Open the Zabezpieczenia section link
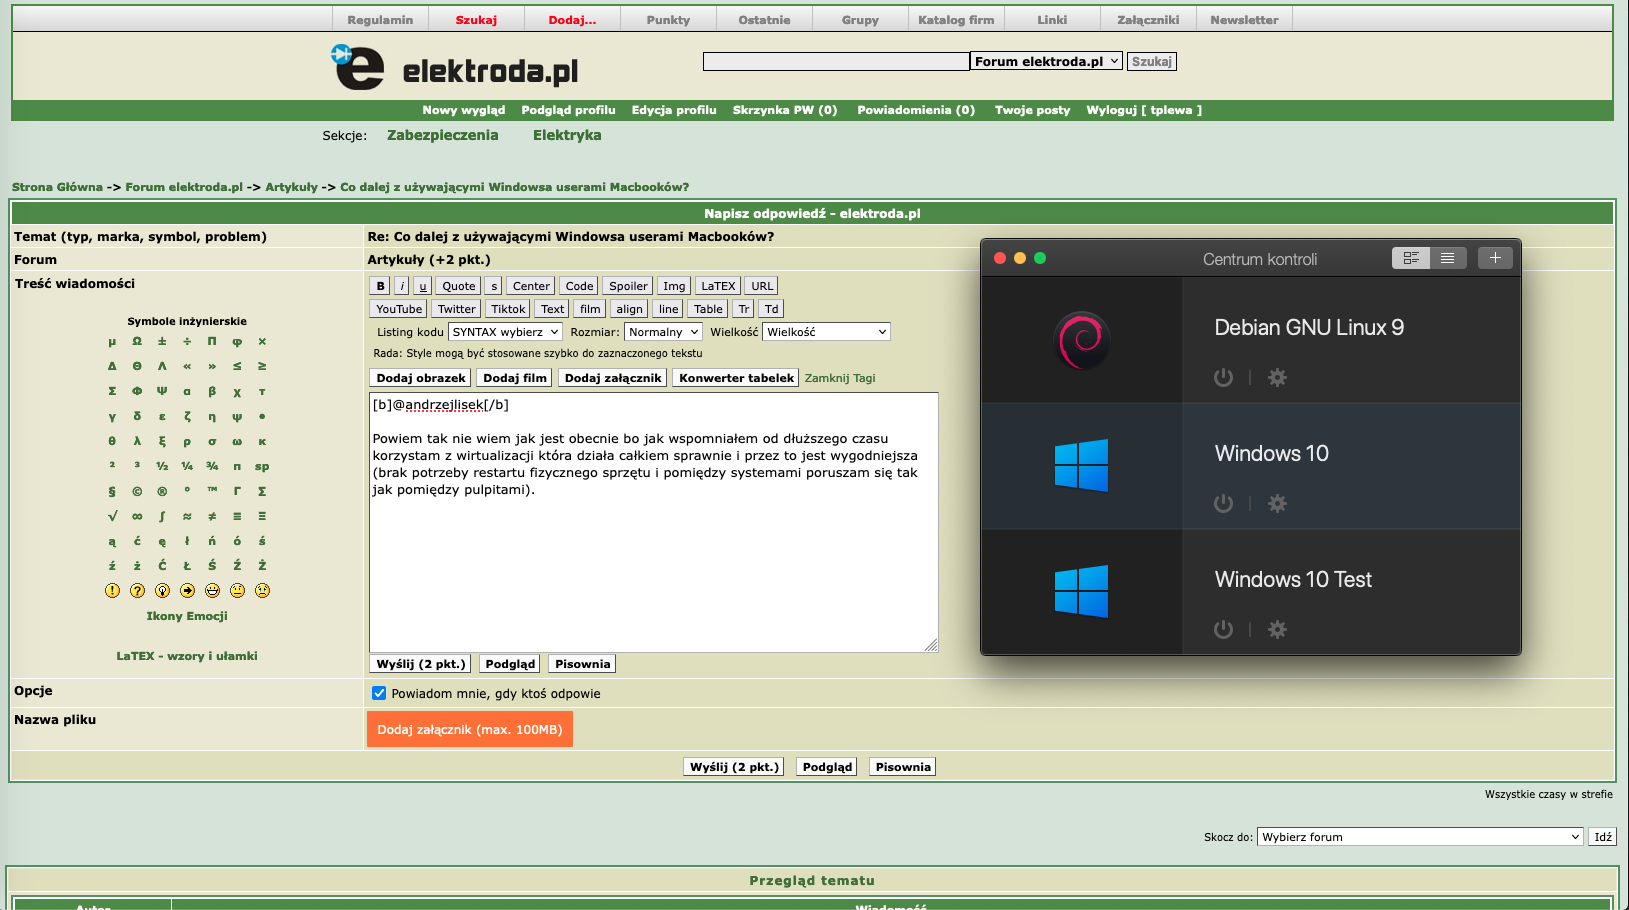This screenshot has width=1629, height=910. (x=442, y=135)
